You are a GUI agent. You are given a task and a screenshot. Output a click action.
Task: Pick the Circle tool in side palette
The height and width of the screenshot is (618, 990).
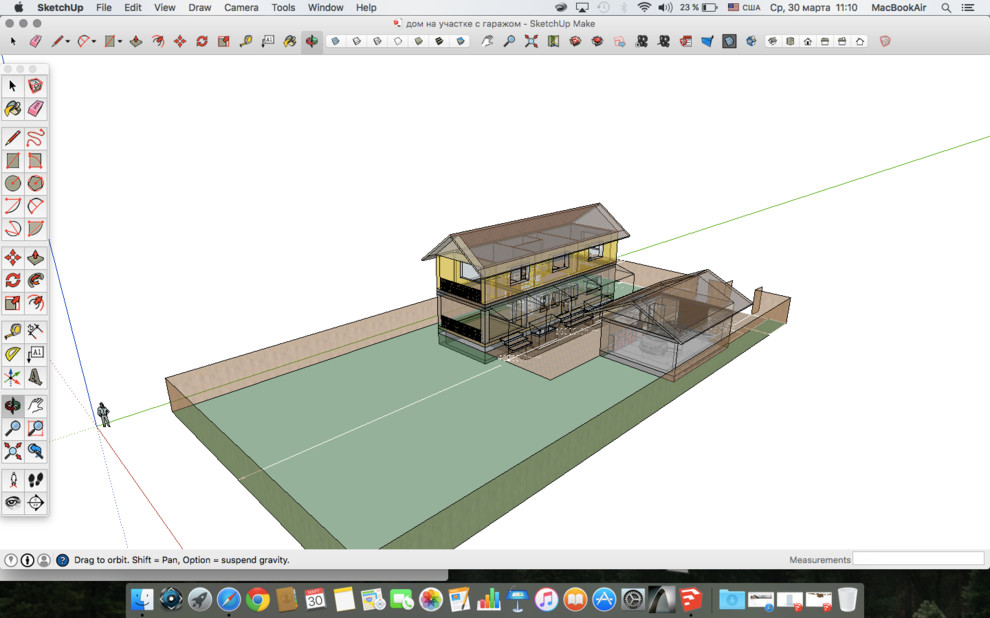pyautogui.click(x=13, y=183)
